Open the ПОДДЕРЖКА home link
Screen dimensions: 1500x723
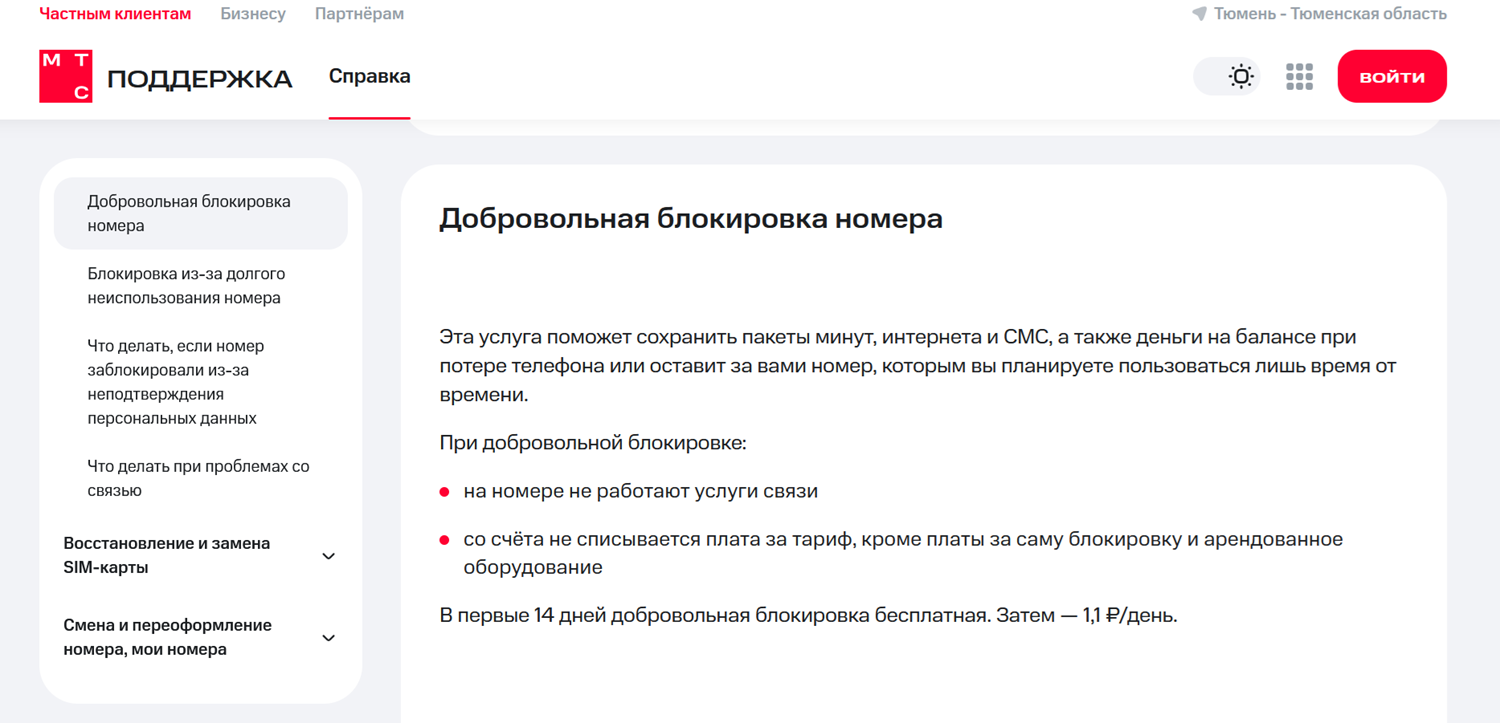[x=199, y=79]
